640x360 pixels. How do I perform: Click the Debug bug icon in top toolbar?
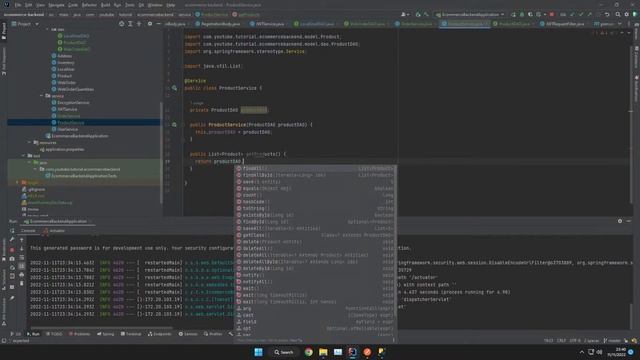pyautogui.click(x=522, y=14)
